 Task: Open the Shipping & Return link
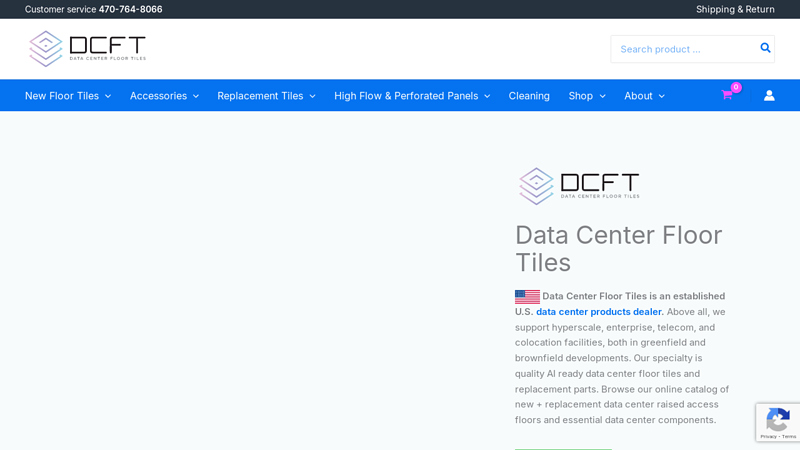coord(735,9)
